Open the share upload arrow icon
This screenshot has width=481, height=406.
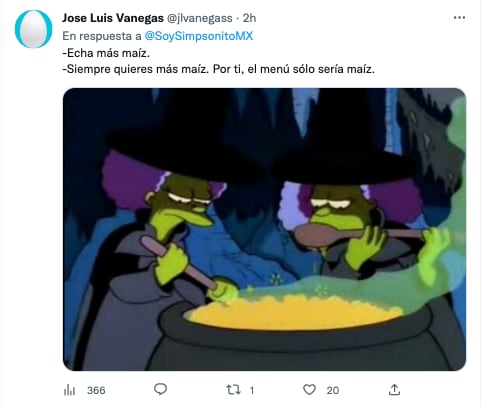pos(394,389)
